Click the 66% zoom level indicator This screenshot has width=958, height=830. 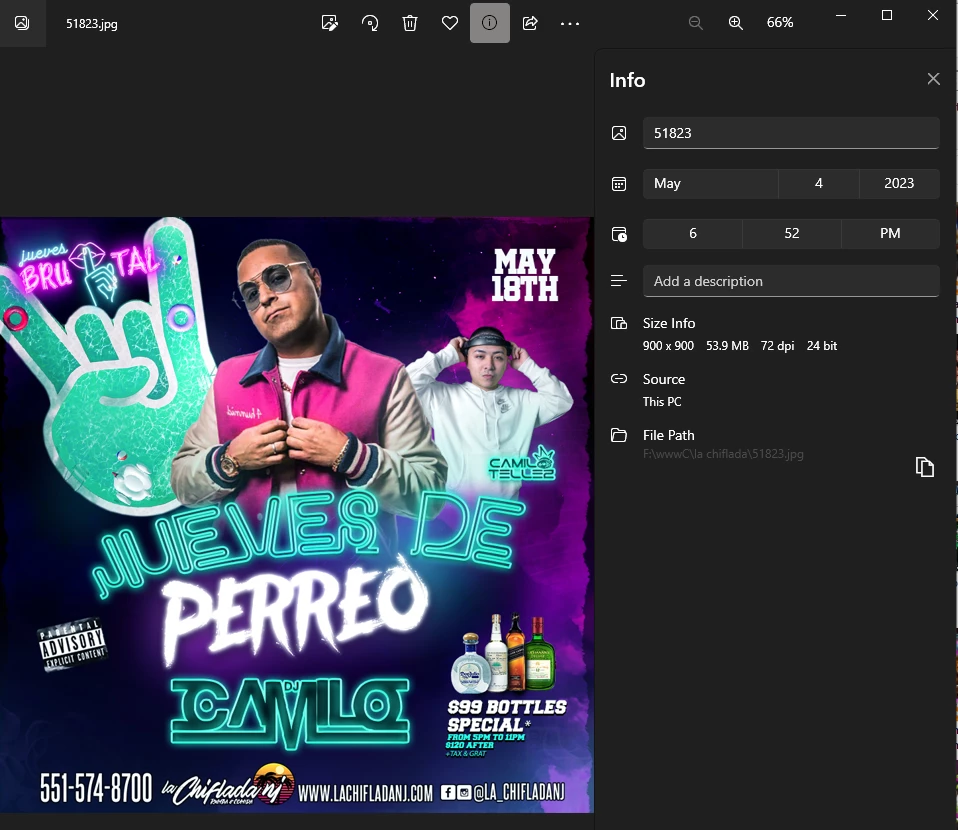[x=780, y=23]
